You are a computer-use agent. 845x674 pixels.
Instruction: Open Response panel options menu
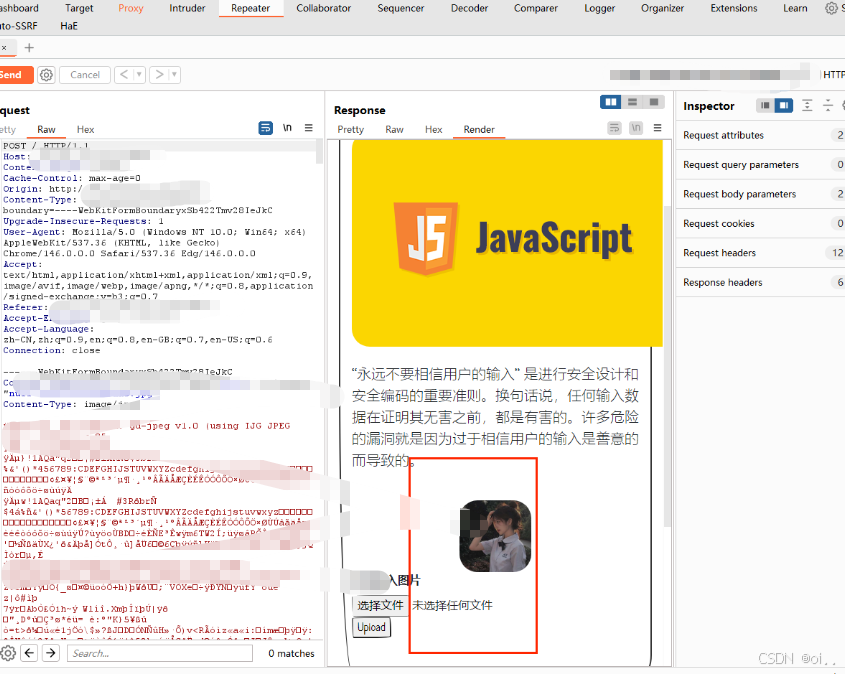[x=657, y=128]
